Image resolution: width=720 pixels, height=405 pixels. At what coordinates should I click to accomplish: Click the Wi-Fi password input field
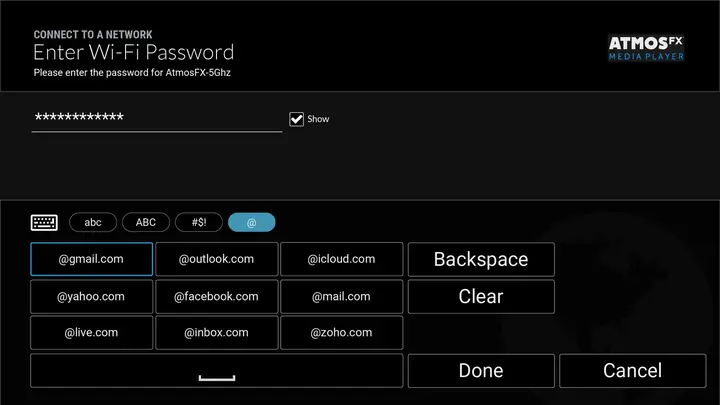[x=157, y=118]
